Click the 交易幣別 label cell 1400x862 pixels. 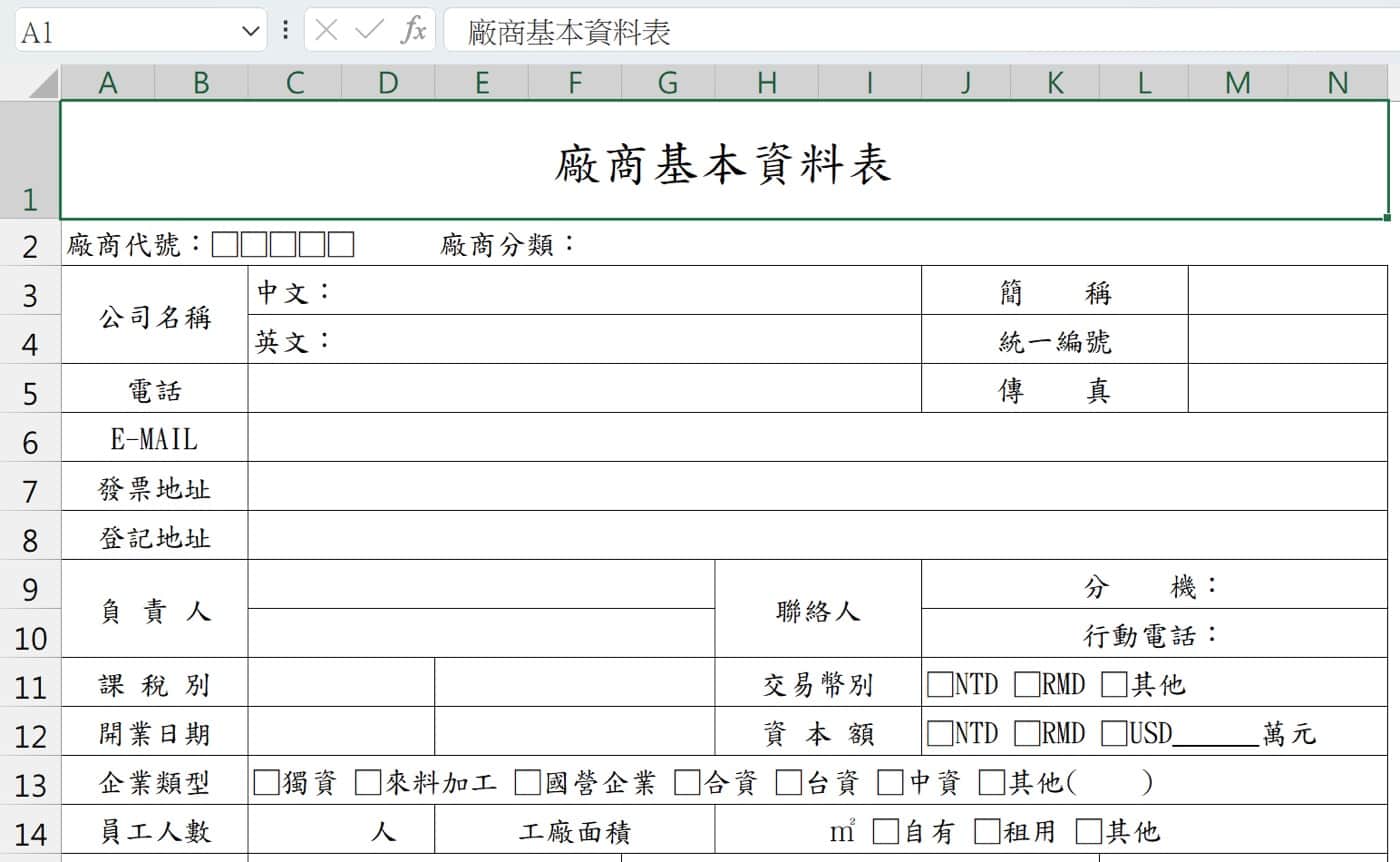click(x=819, y=683)
